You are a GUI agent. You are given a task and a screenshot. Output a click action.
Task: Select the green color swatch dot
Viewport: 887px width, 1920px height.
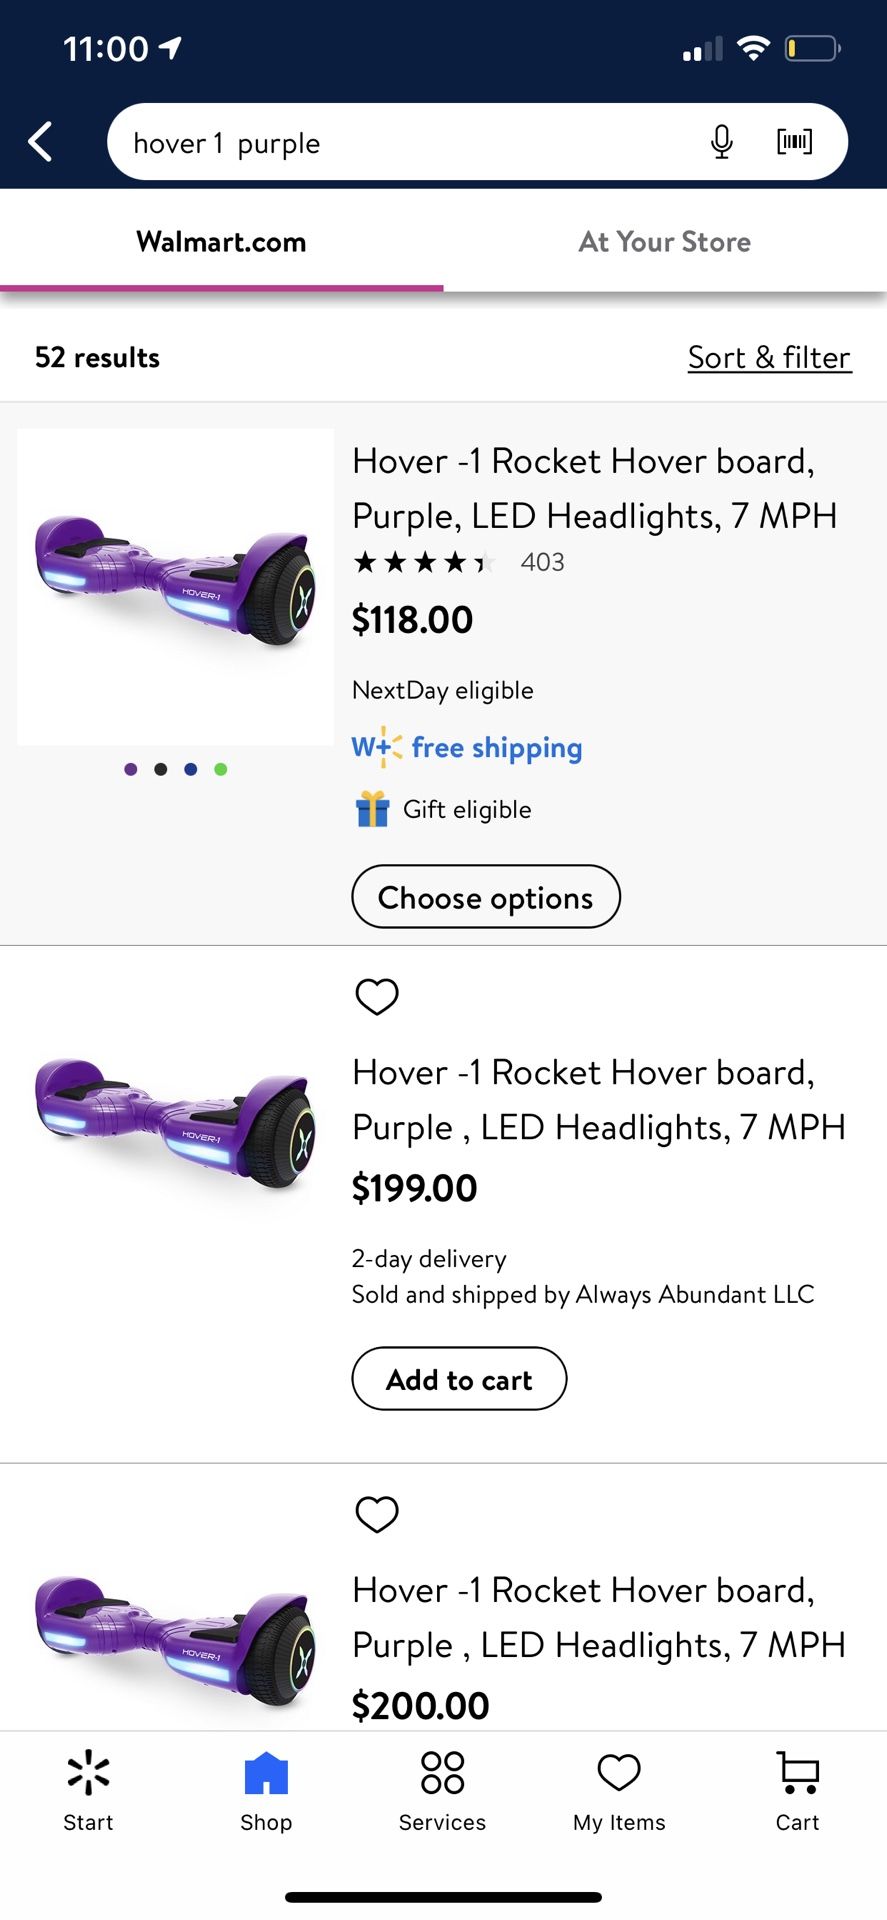tap(221, 769)
